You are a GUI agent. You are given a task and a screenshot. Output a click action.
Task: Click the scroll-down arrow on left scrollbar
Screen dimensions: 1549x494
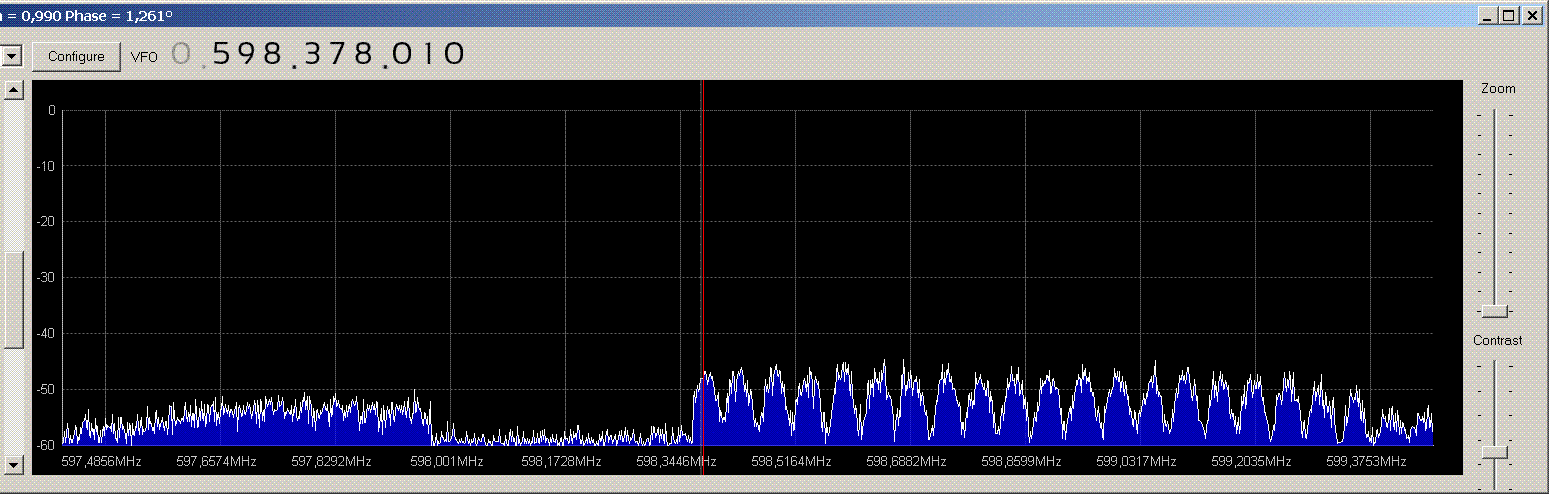pyautogui.click(x=14, y=465)
